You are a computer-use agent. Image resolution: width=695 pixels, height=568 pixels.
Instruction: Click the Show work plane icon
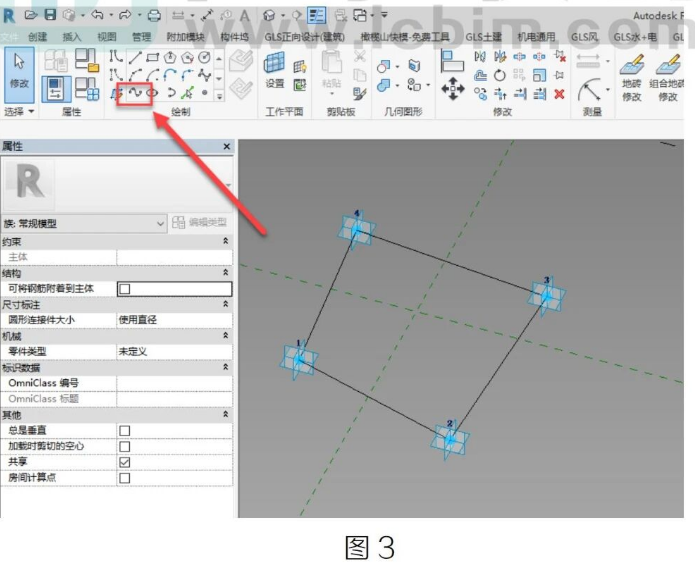[300, 67]
